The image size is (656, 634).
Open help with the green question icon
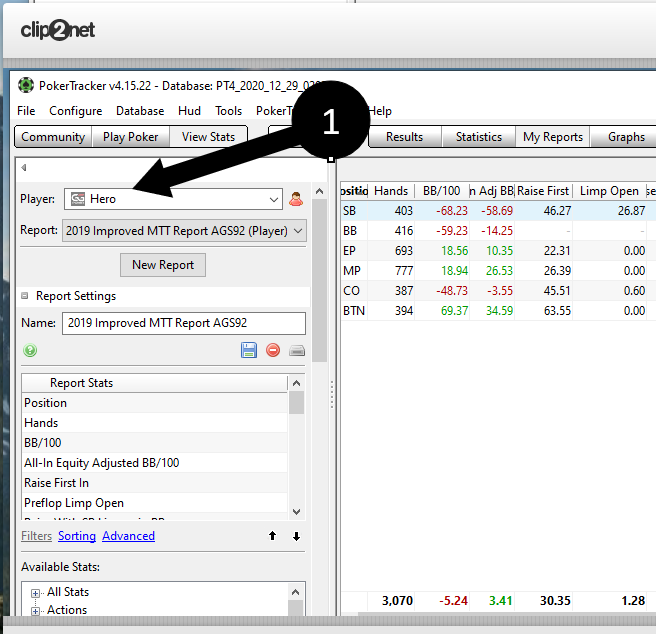coord(30,350)
